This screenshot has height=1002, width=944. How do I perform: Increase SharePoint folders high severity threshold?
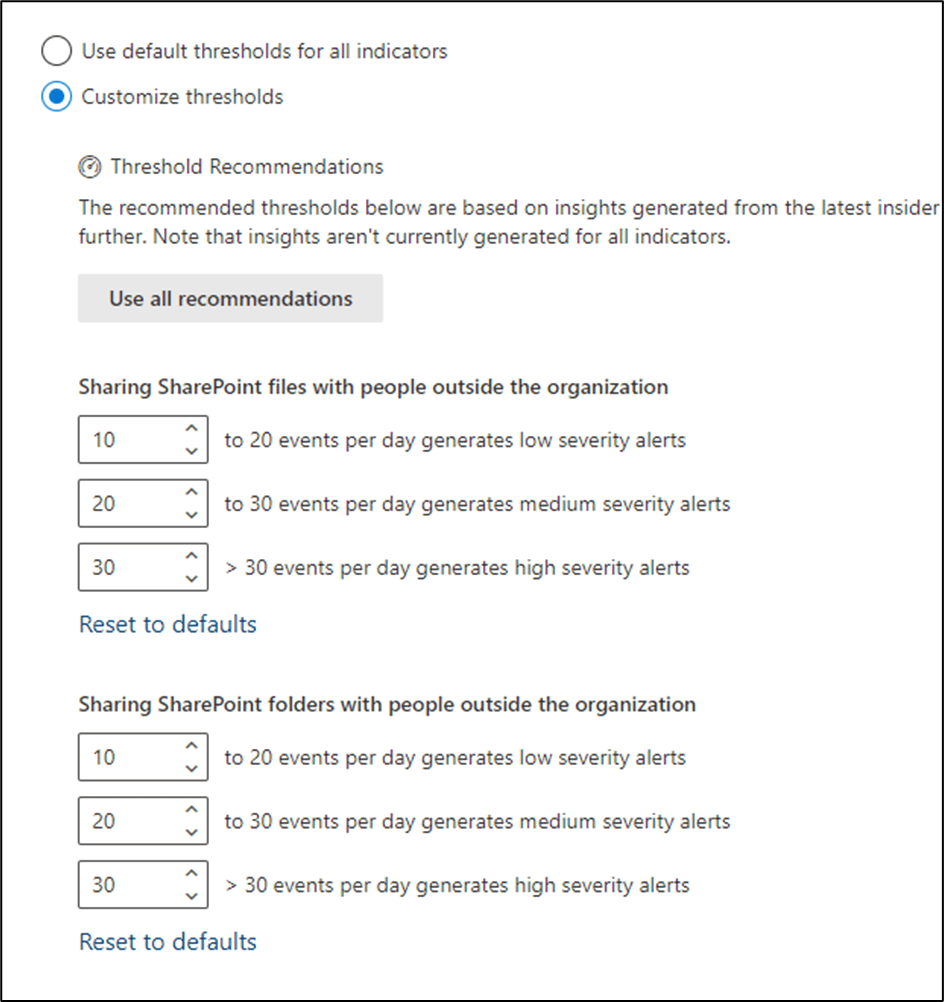click(192, 875)
